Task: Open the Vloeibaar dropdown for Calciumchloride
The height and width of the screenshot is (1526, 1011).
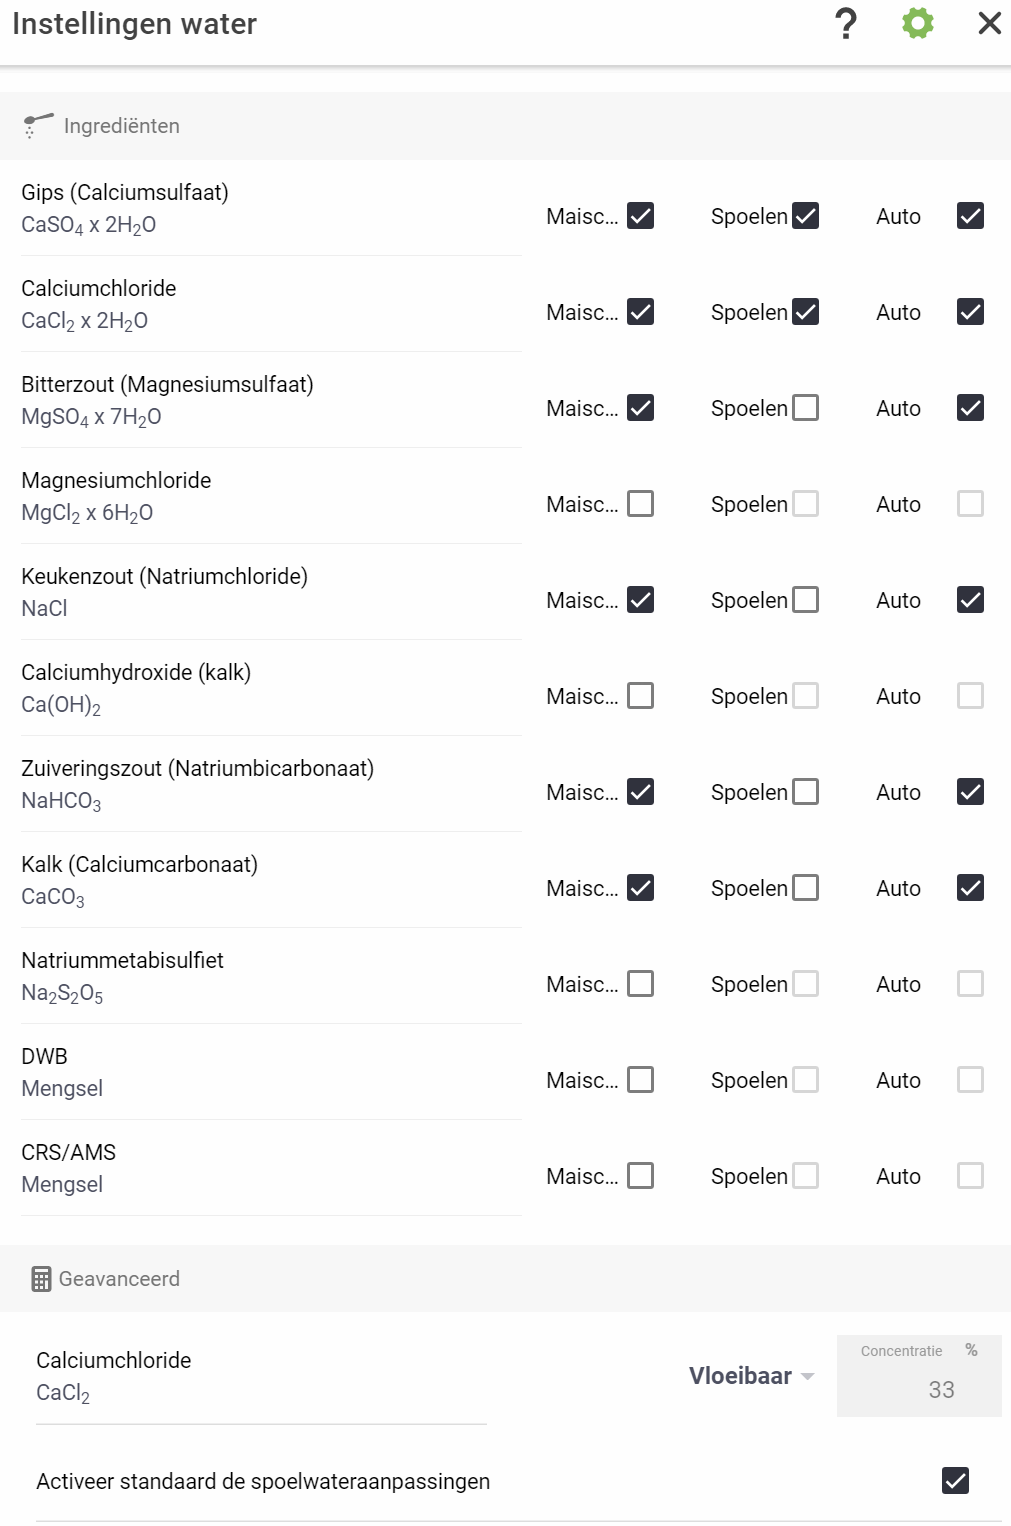Action: [751, 1376]
